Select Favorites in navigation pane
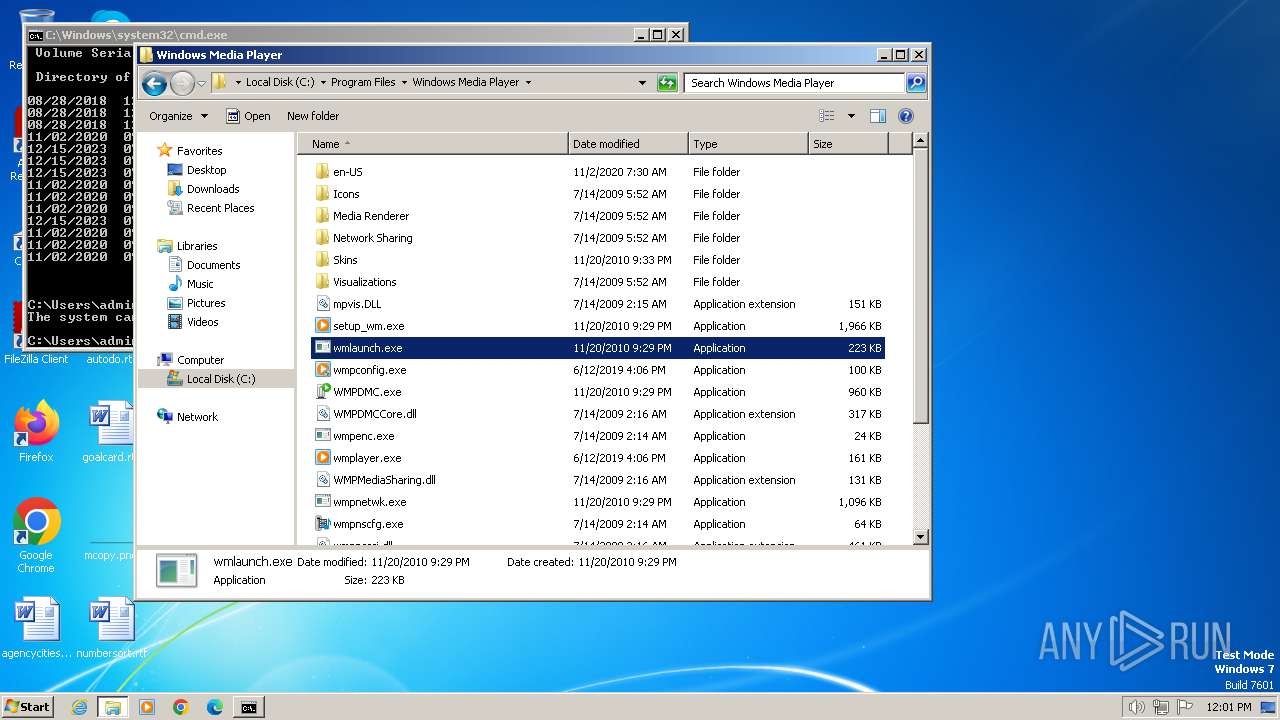The height and width of the screenshot is (720, 1280). tap(199, 151)
